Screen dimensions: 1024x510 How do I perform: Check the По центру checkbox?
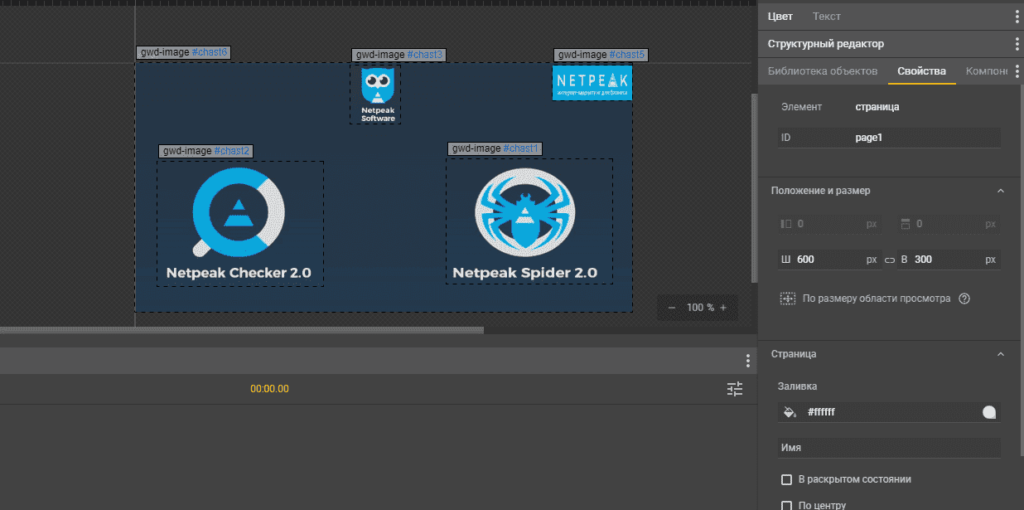(x=787, y=505)
